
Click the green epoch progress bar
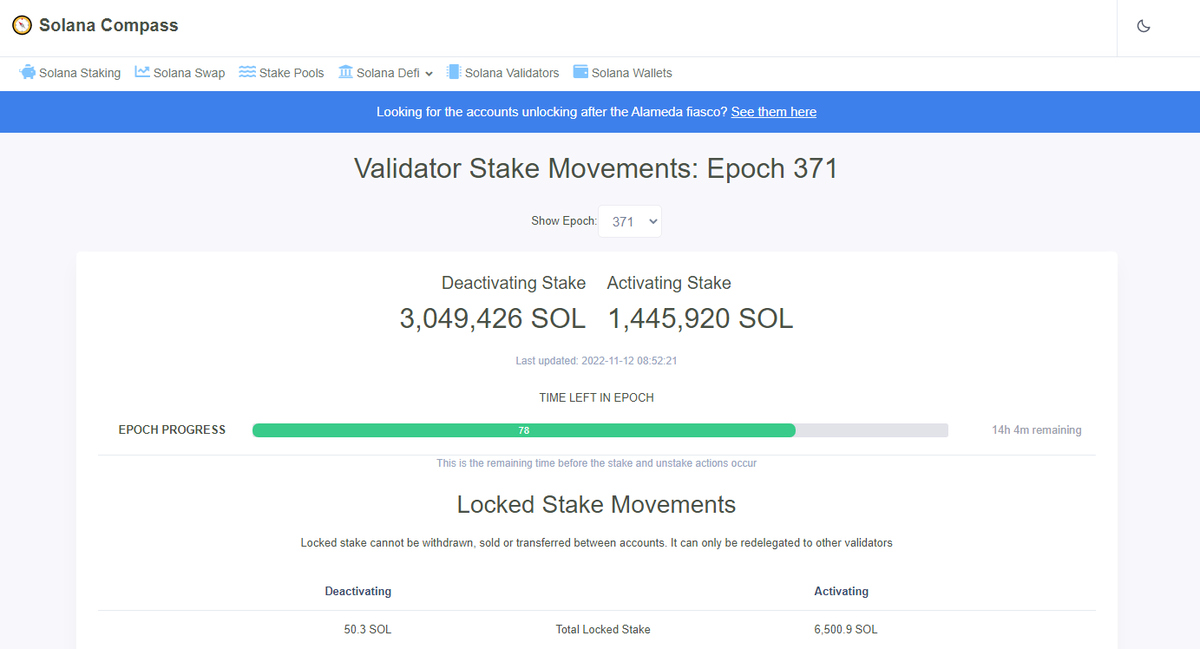click(524, 430)
